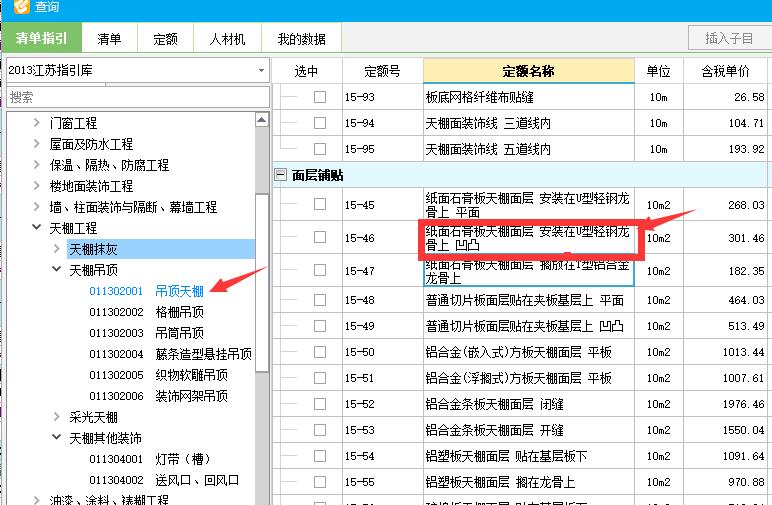The image size is (772, 505).
Task: Check the box for quota 15-54
Action: [x=320, y=456]
